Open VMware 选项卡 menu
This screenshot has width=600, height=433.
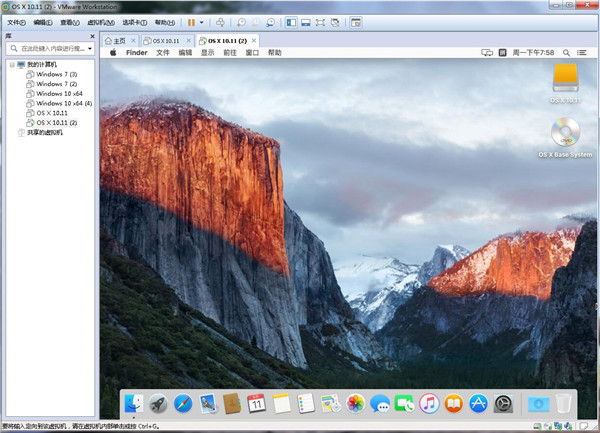coord(135,23)
